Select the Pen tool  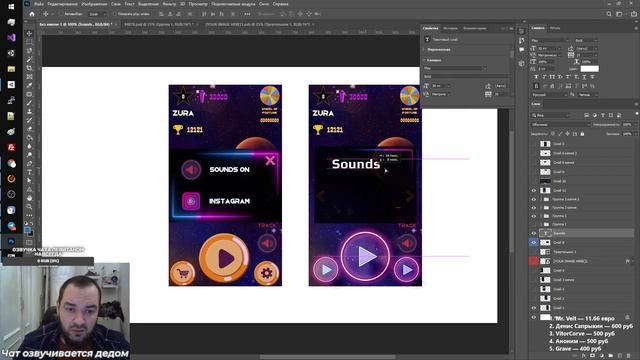point(29,164)
